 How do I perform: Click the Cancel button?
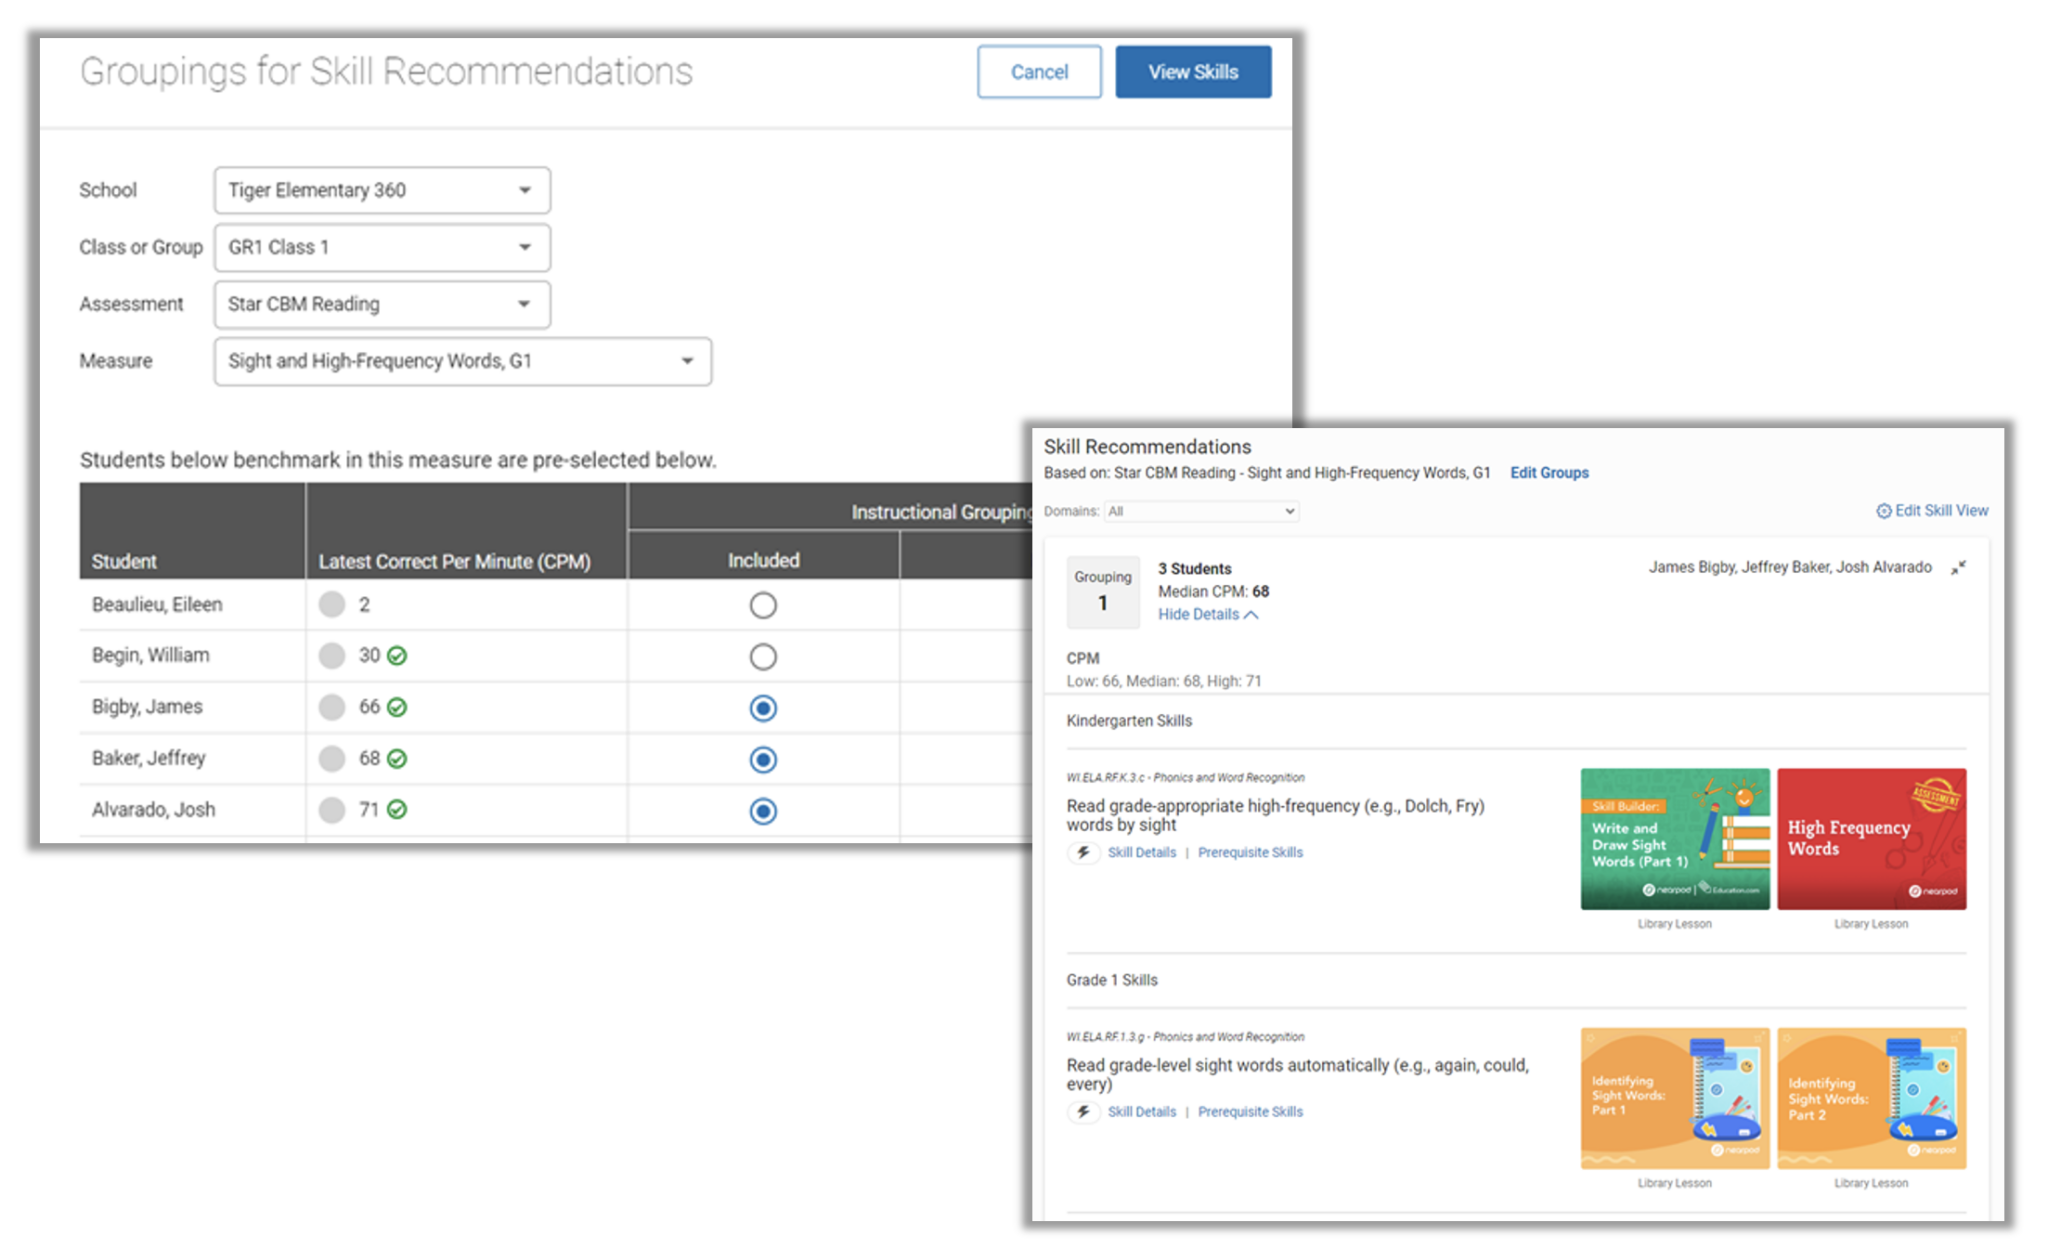1039,72
